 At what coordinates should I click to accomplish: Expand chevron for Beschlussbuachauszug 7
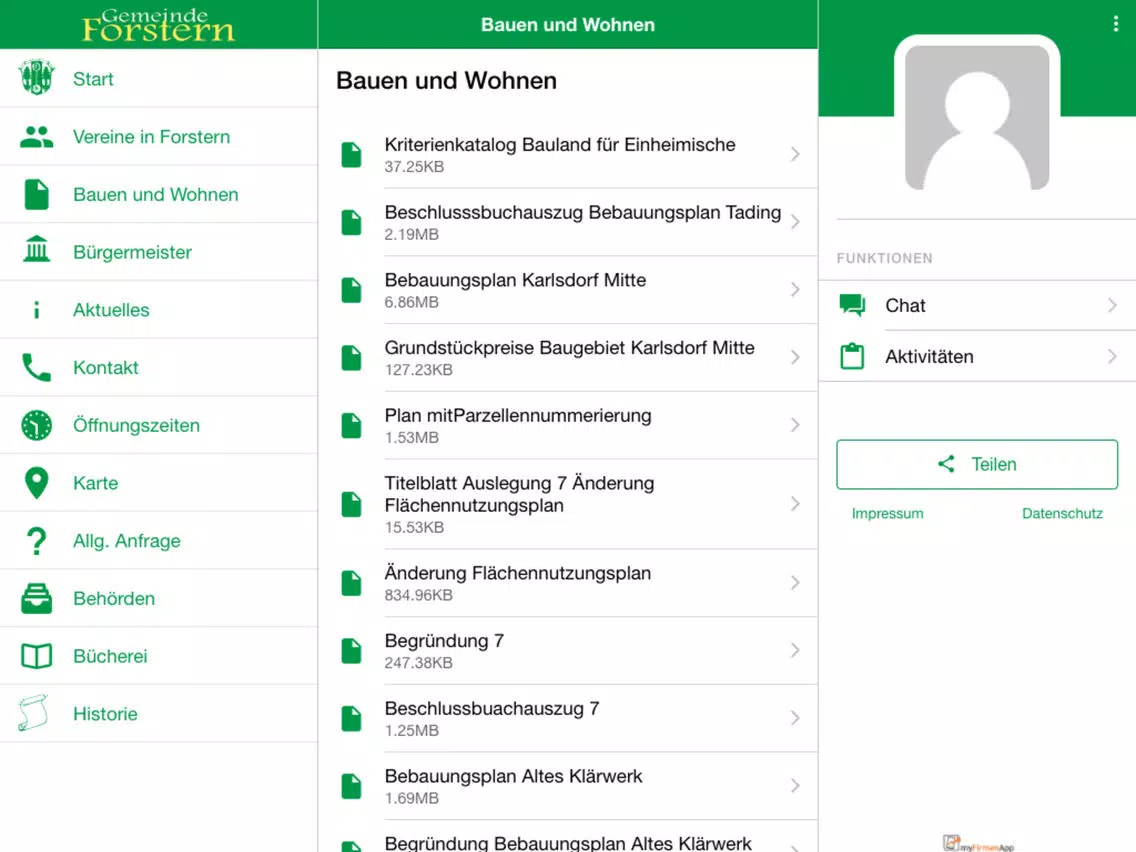(x=795, y=718)
